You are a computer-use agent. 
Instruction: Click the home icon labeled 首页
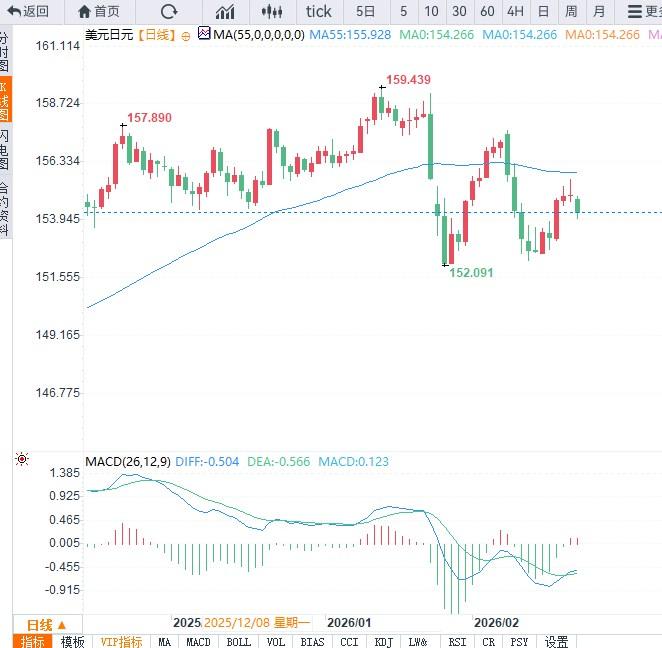point(97,12)
